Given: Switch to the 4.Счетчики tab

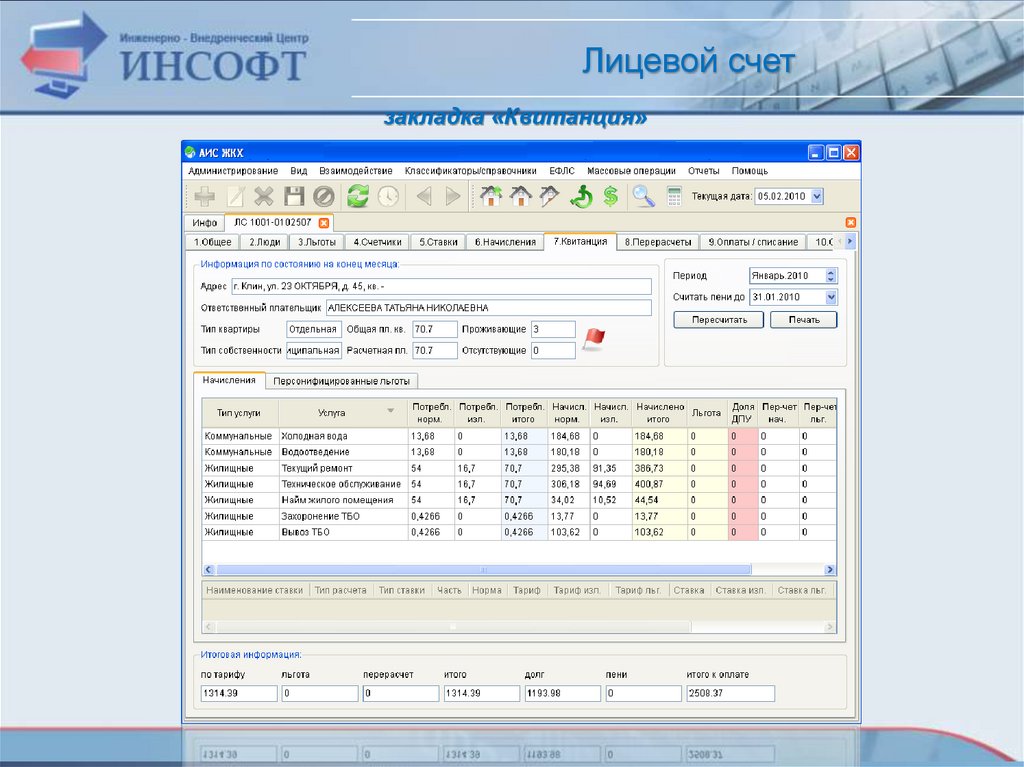Looking at the screenshot, I should [x=377, y=242].
